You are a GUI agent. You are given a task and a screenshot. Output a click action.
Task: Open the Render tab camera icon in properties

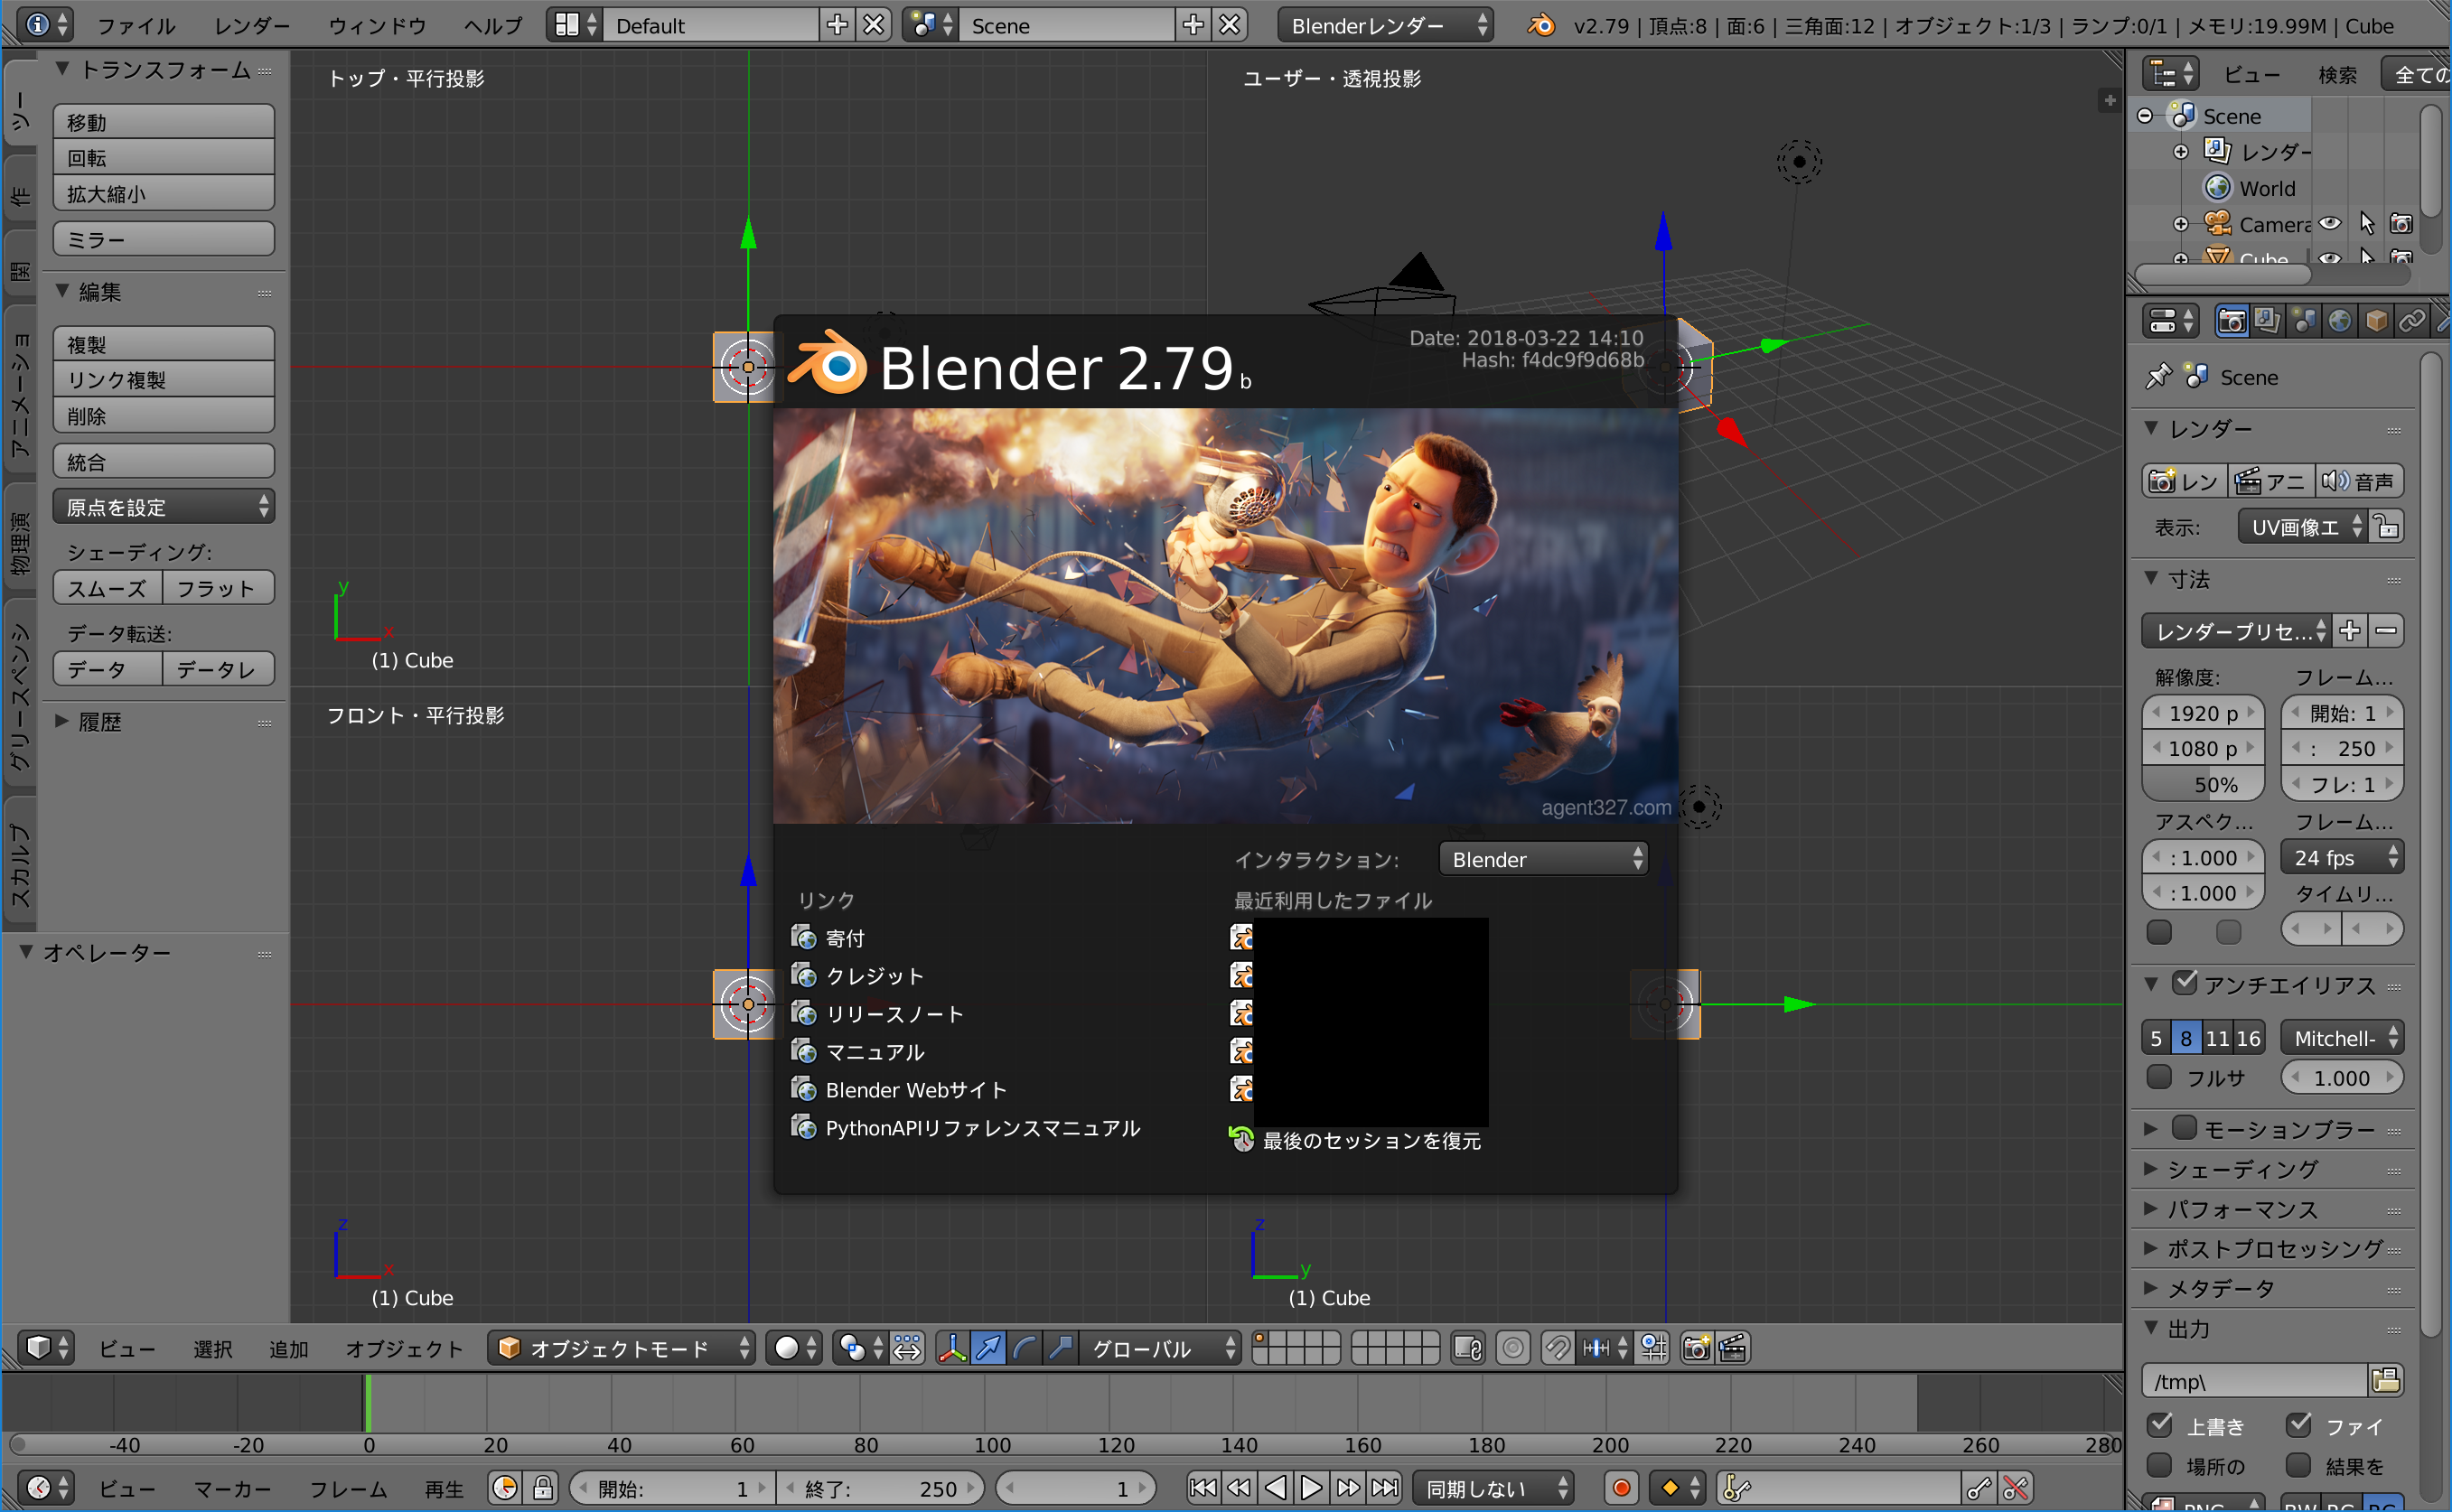pyautogui.click(x=2232, y=321)
